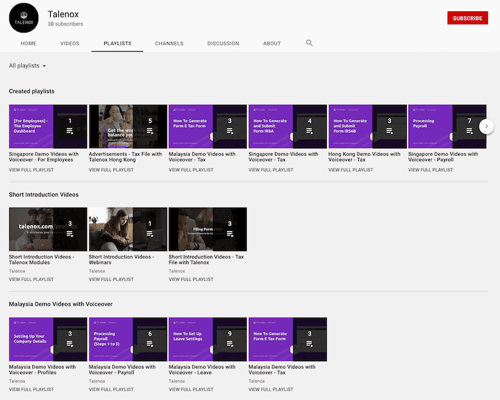This screenshot has height=400, width=500.
Task: Click playlist icon on Employee Dashboard thumbnail
Action: tap(70, 131)
